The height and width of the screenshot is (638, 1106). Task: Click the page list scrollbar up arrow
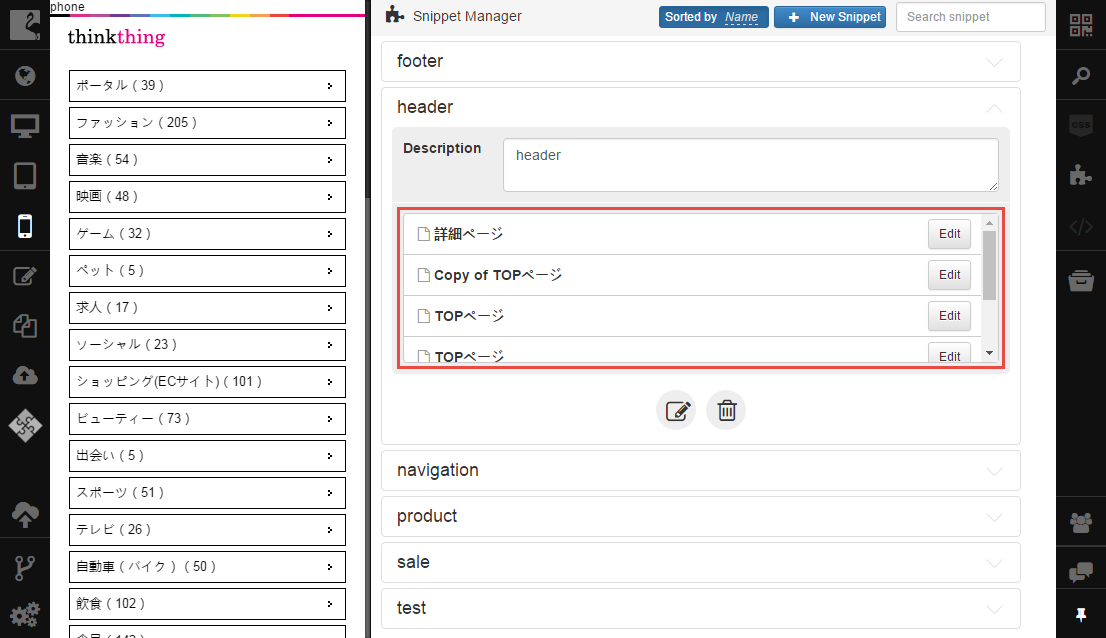(x=989, y=223)
